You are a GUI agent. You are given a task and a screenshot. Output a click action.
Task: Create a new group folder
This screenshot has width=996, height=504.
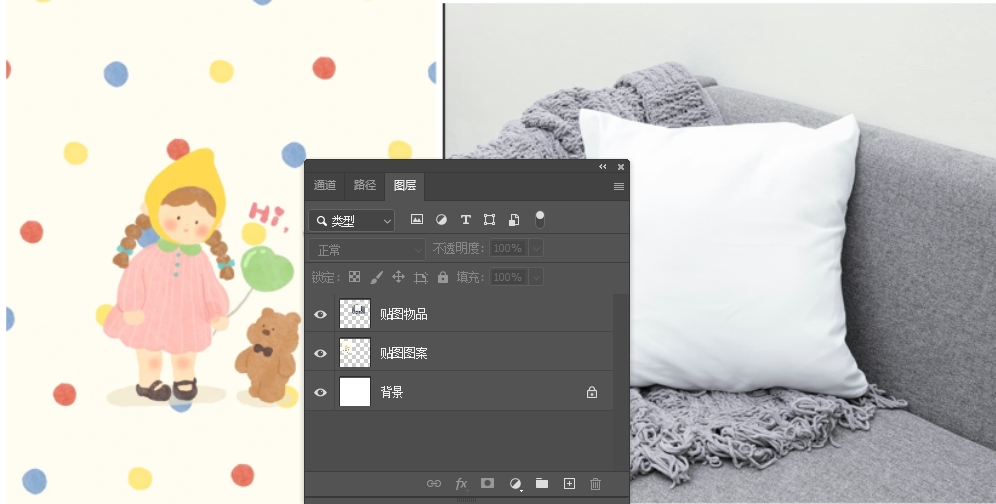(542, 484)
